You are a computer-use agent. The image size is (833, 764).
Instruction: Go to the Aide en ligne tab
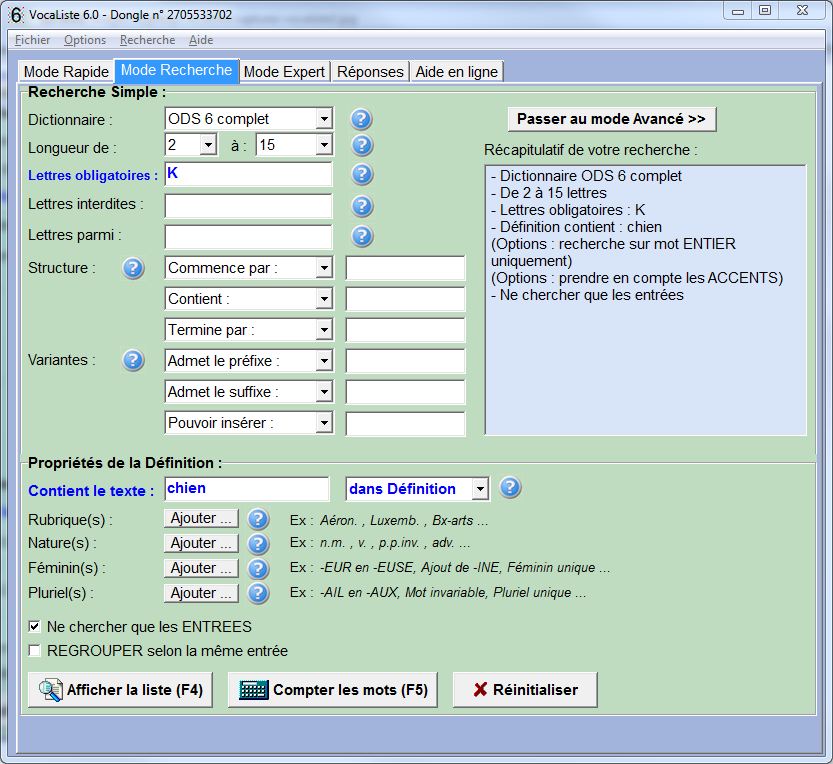coord(456,72)
